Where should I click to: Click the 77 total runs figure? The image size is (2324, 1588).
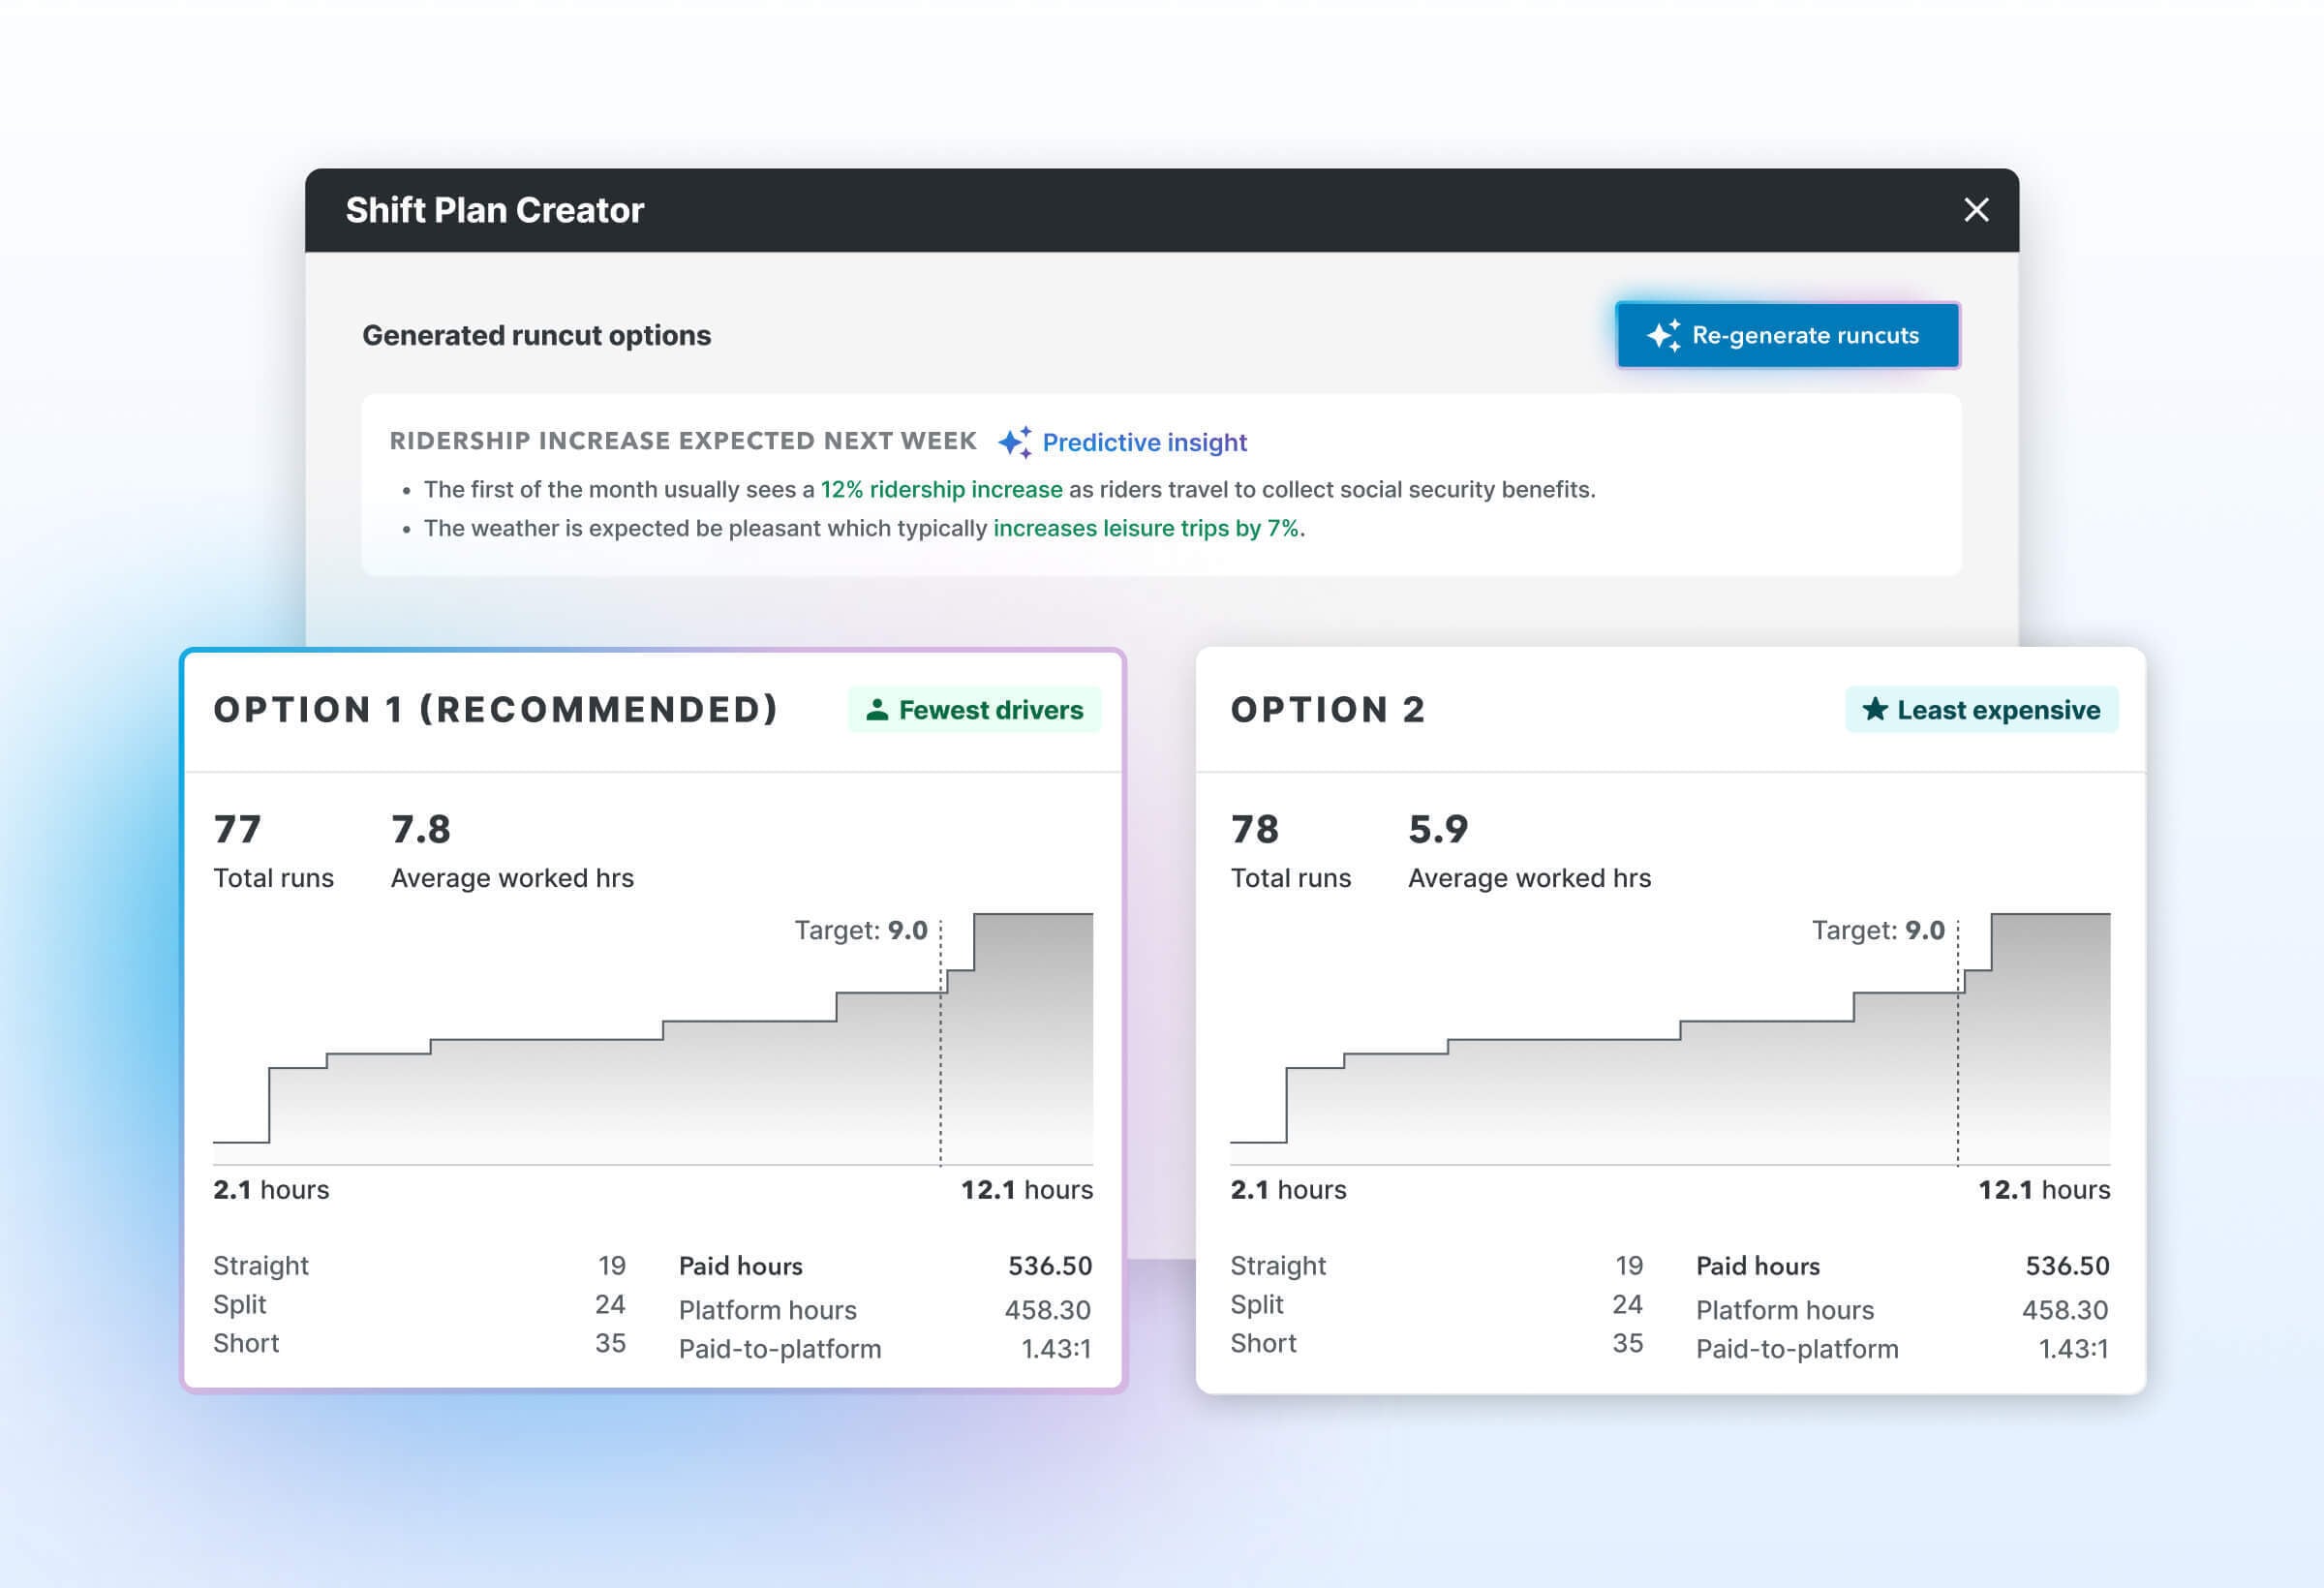(x=237, y=829)
